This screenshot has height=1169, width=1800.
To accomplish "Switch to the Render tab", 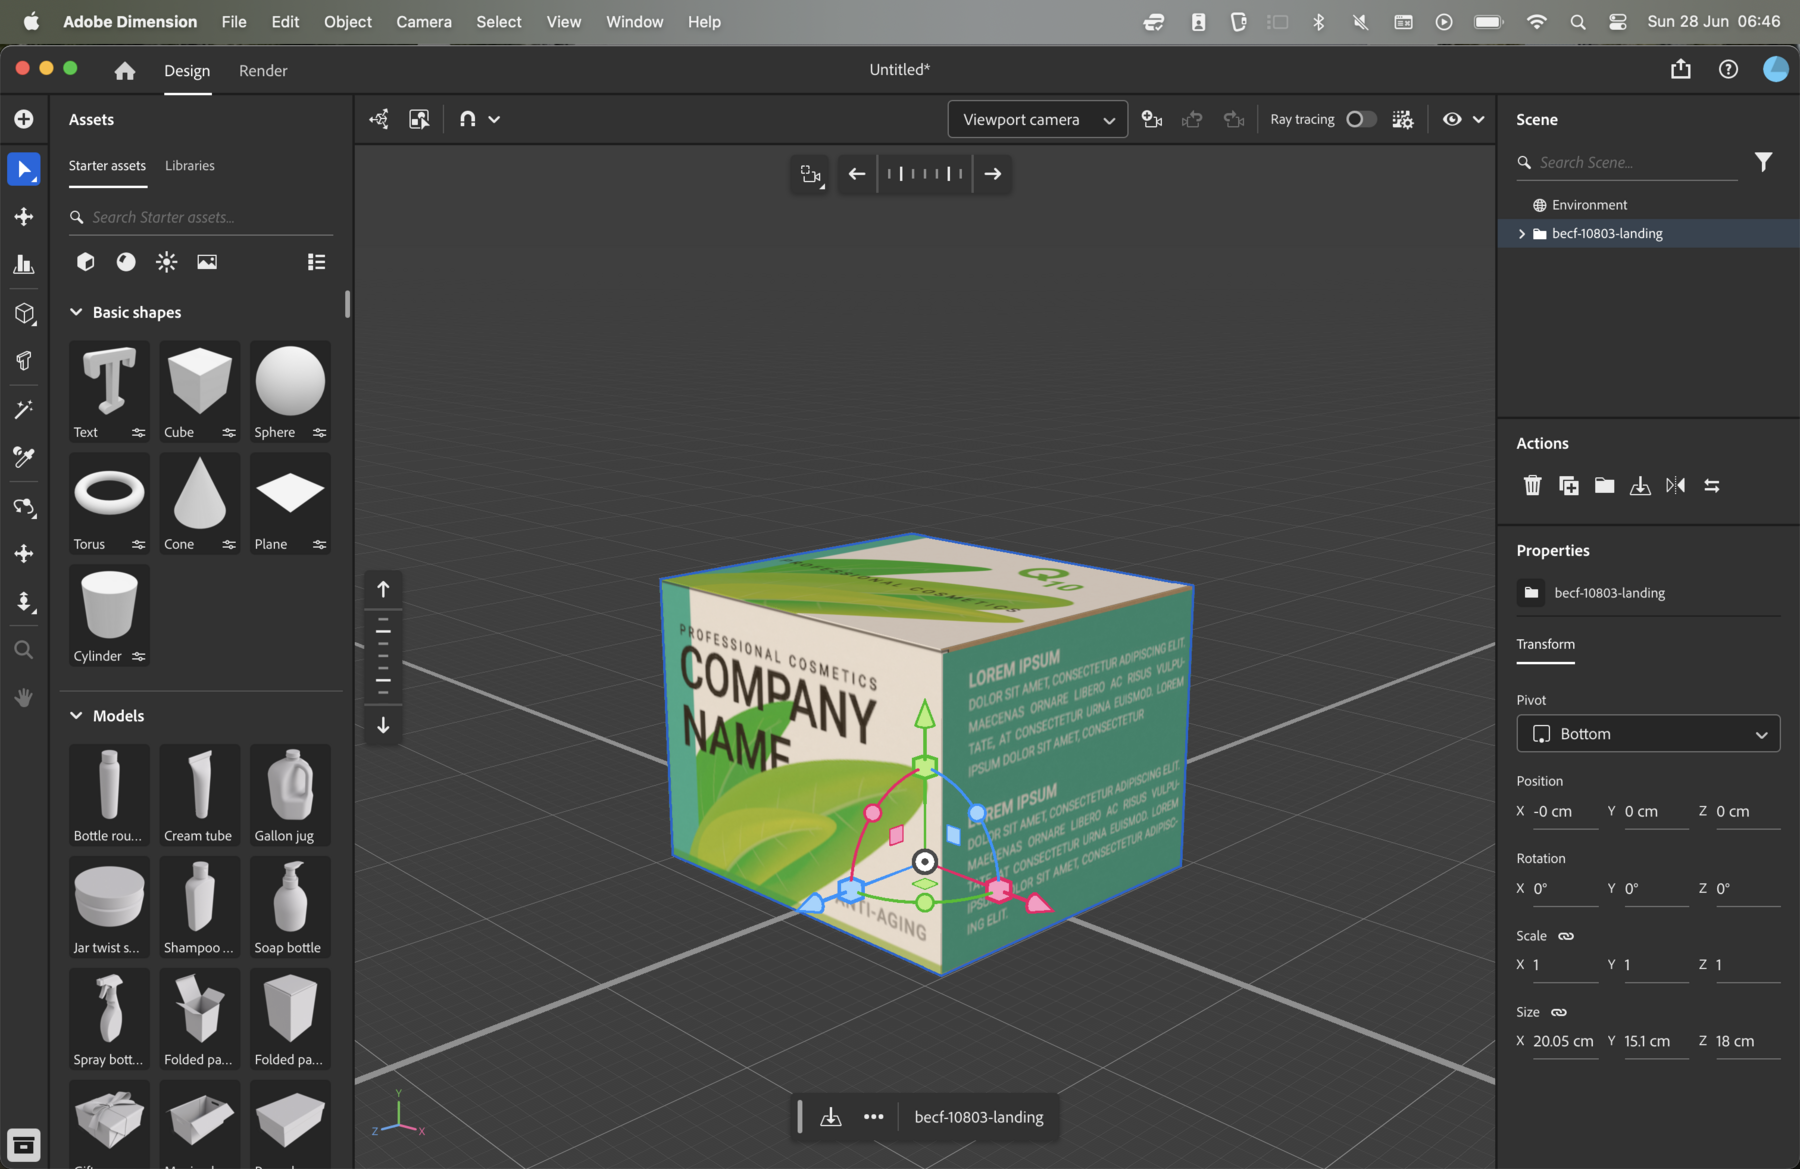I will click(x=263, y=70).
